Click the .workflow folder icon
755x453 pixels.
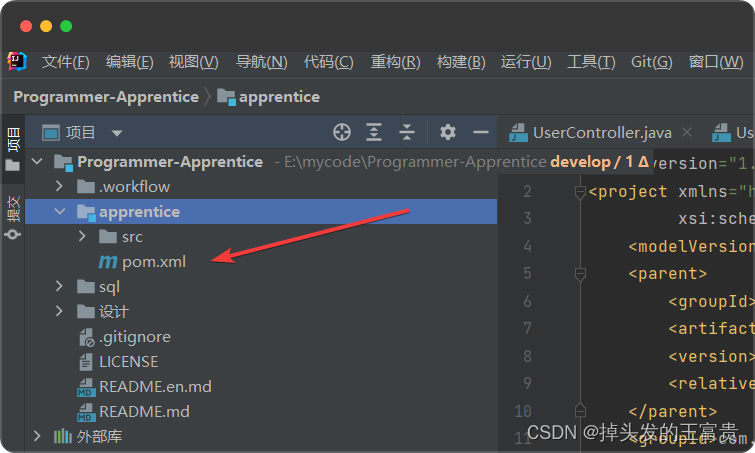(x=86, y=186)
